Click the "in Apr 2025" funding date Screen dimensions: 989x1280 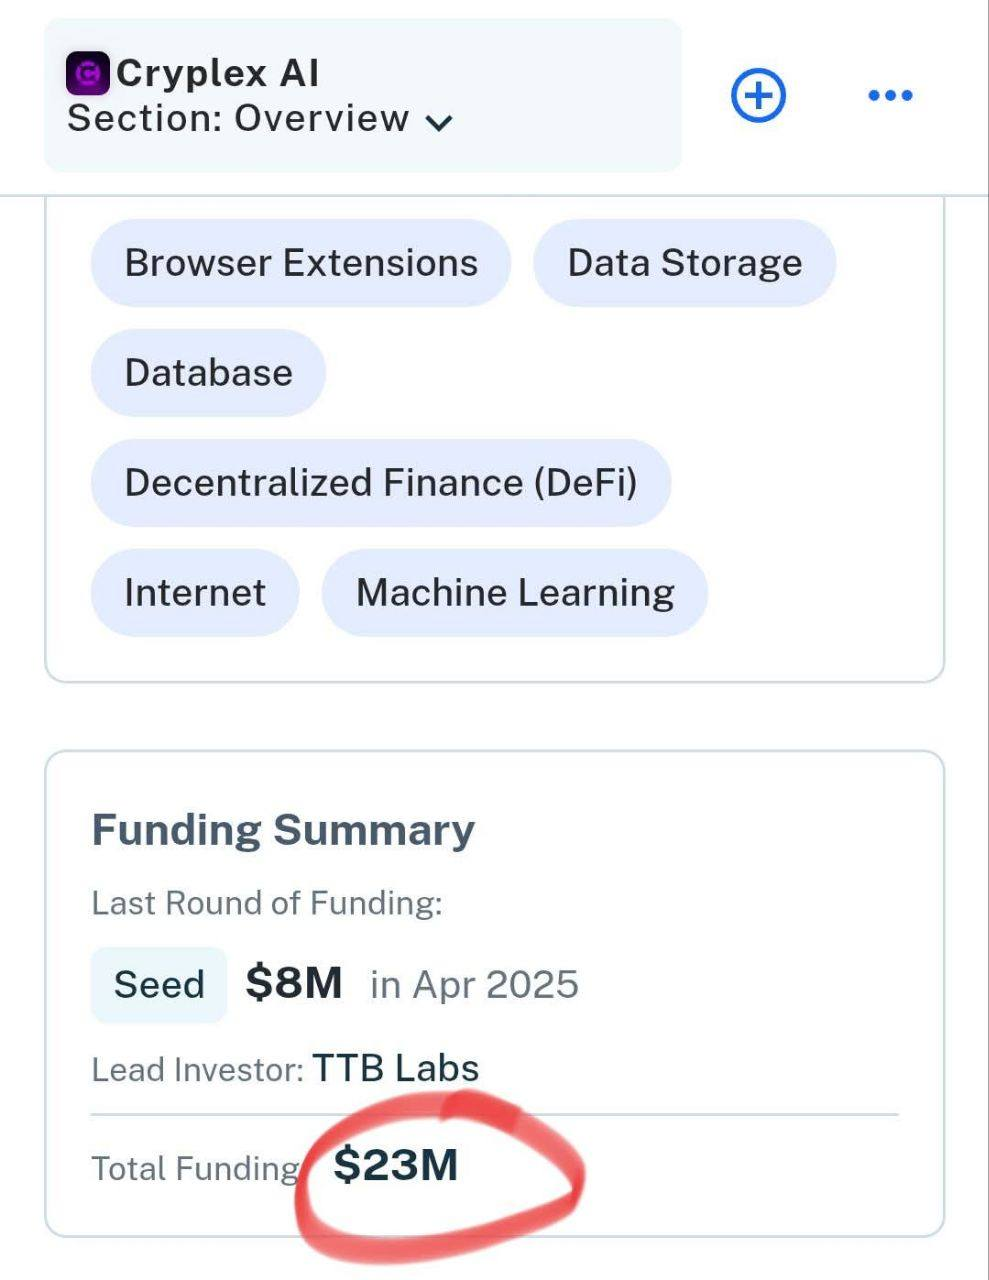[x=474, y=984]
